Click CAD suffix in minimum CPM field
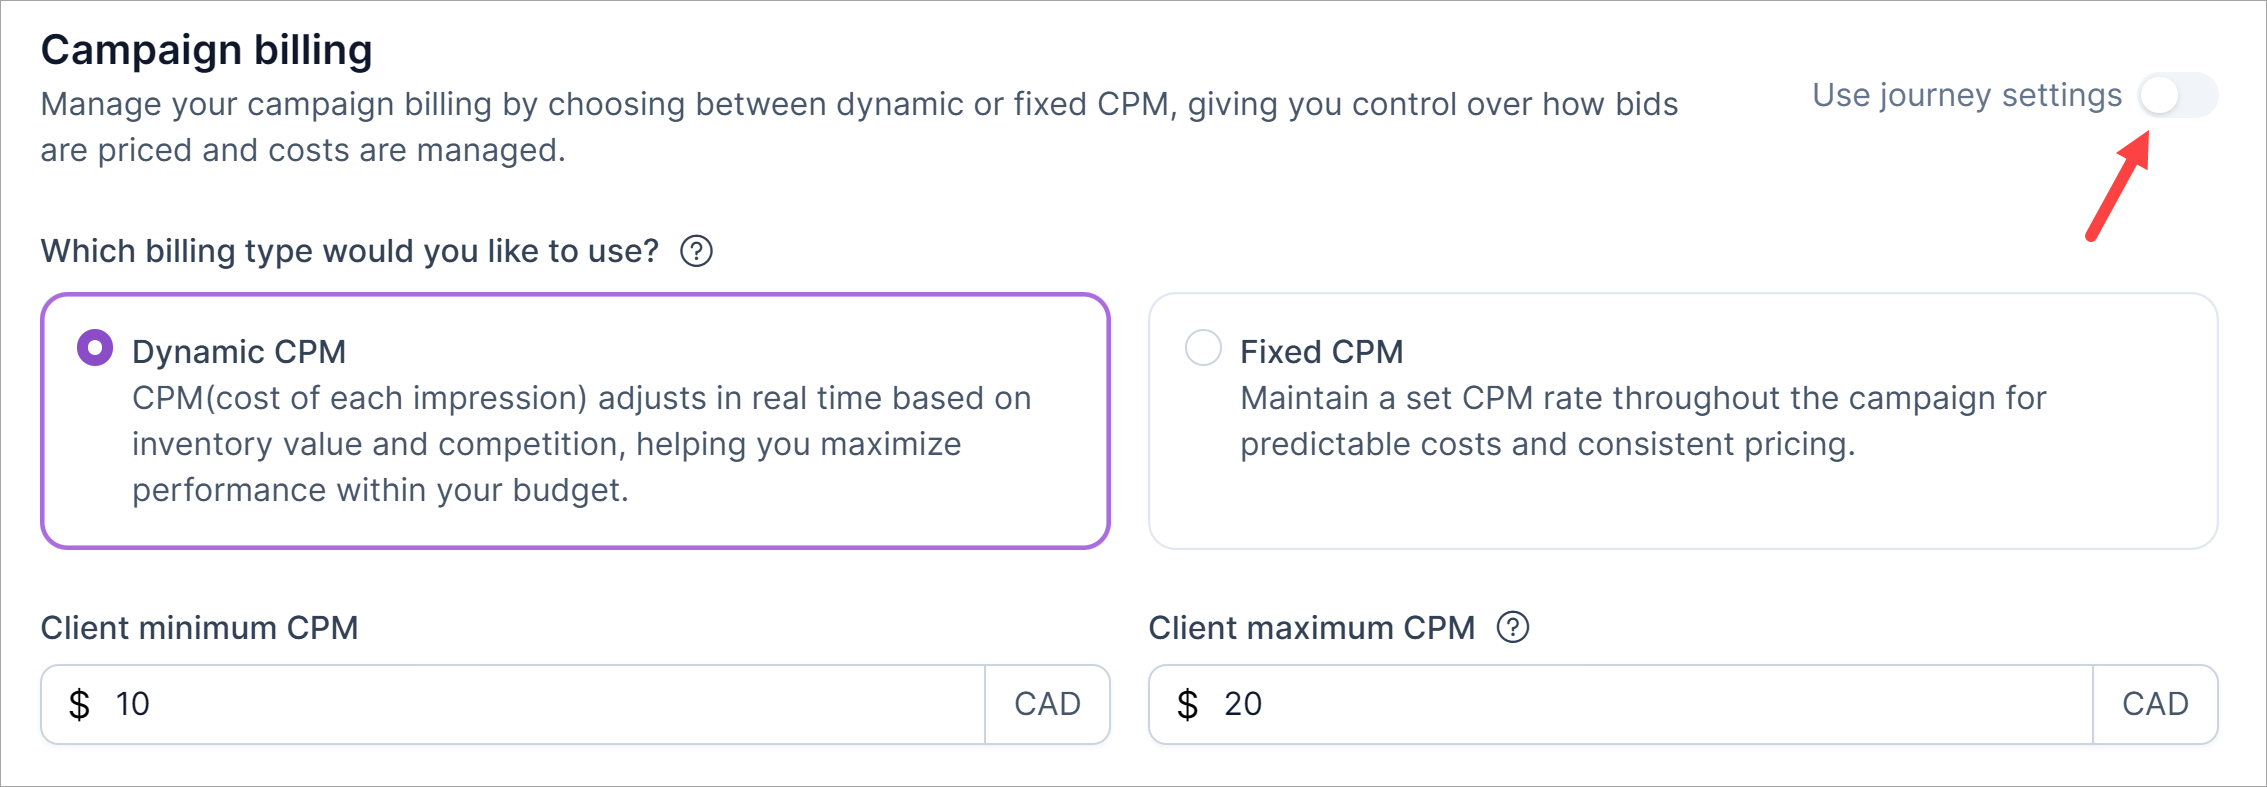The height and width of the screenshot is (787, 2267). 1047,704
